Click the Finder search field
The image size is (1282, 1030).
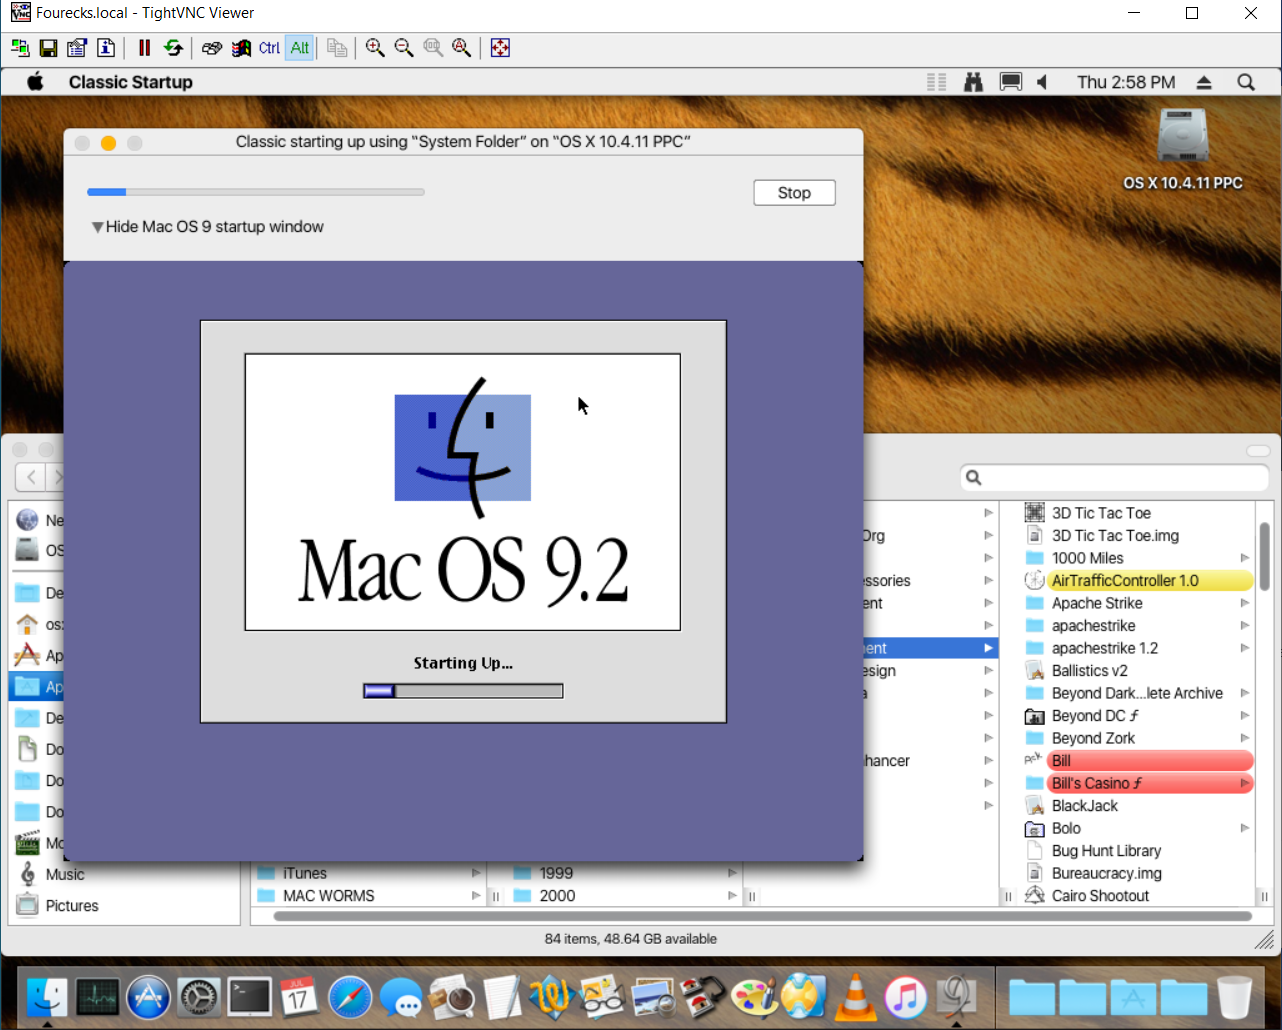click(1115, 478)
